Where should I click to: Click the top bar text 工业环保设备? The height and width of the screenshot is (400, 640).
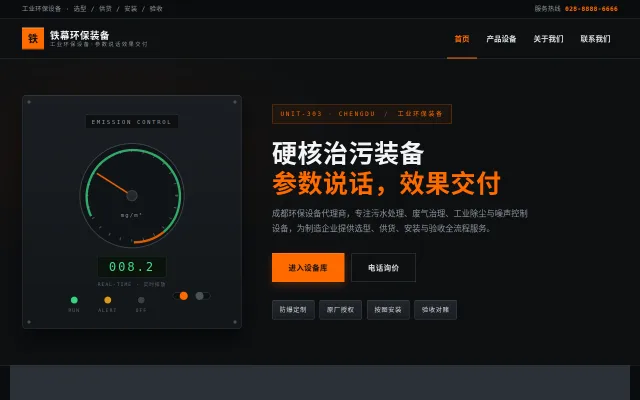click(41, 9)
